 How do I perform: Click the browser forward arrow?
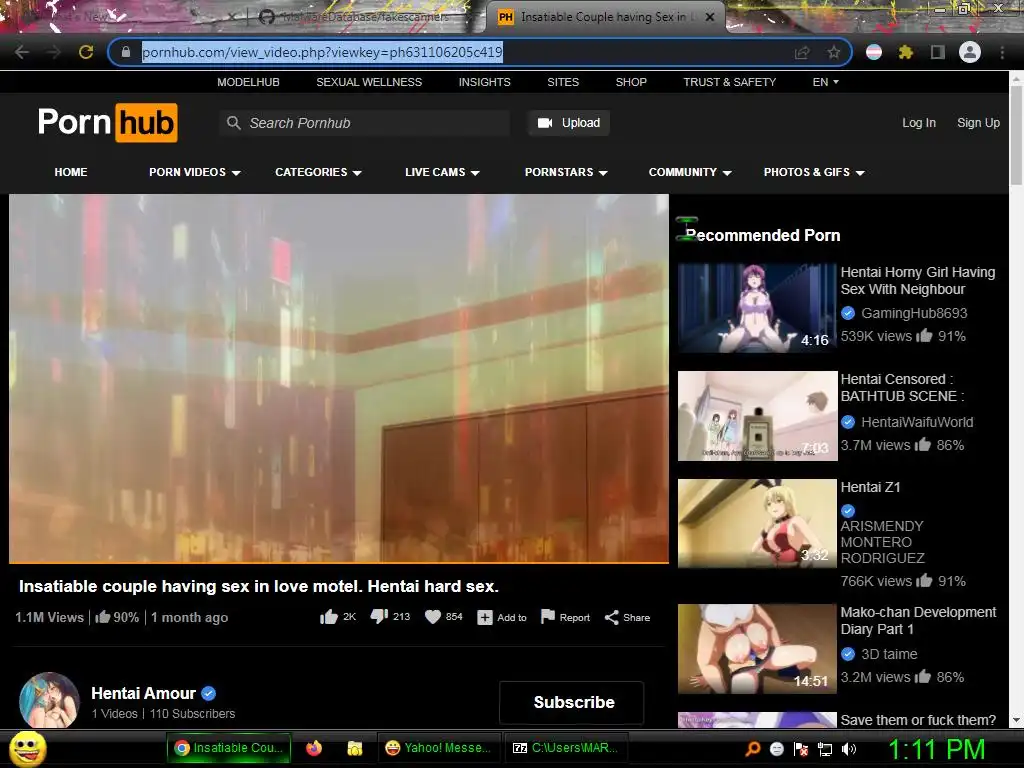click(x=54, y=52)
